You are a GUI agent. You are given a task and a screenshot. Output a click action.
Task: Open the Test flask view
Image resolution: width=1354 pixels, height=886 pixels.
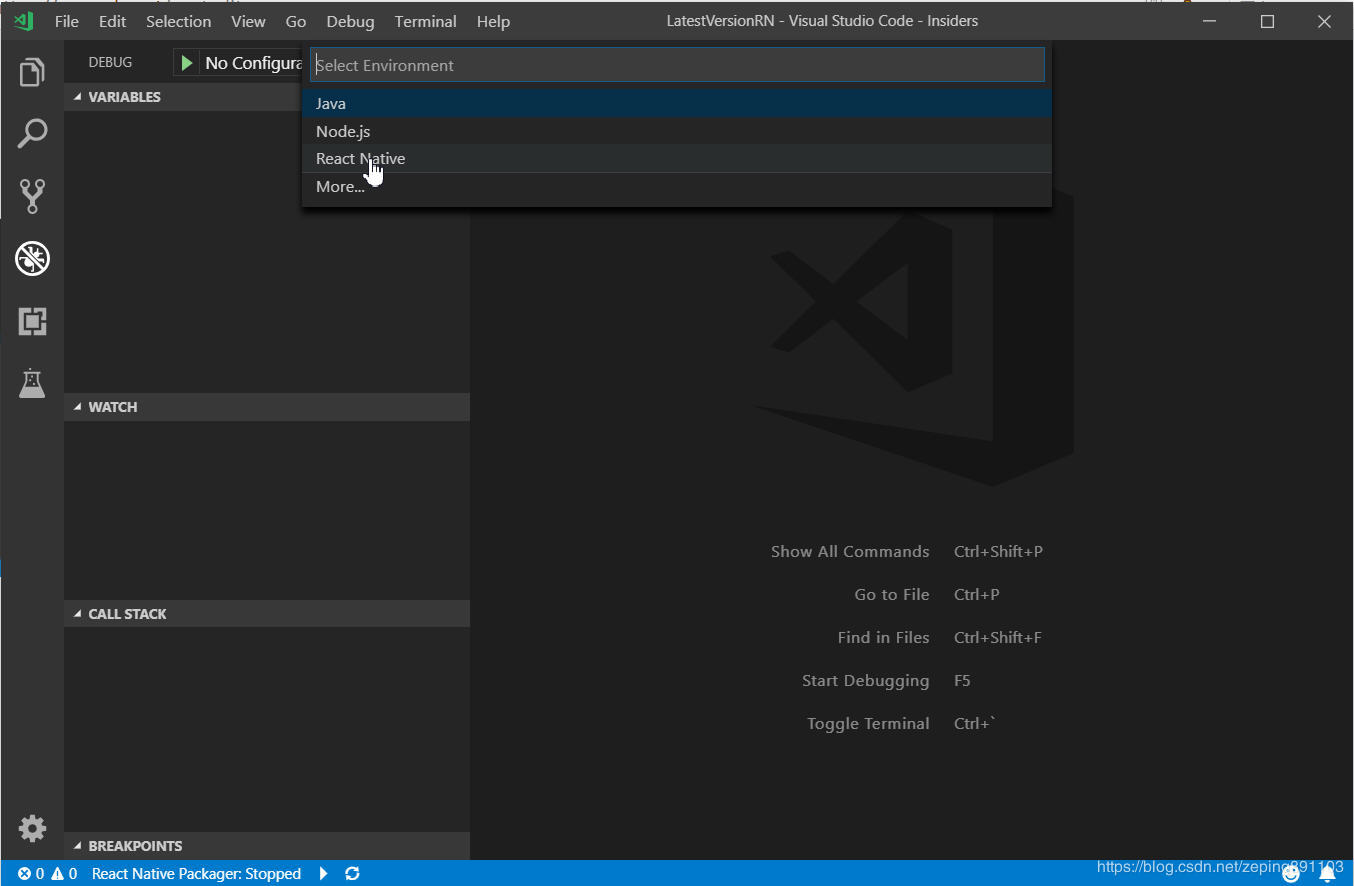[32, 382]
